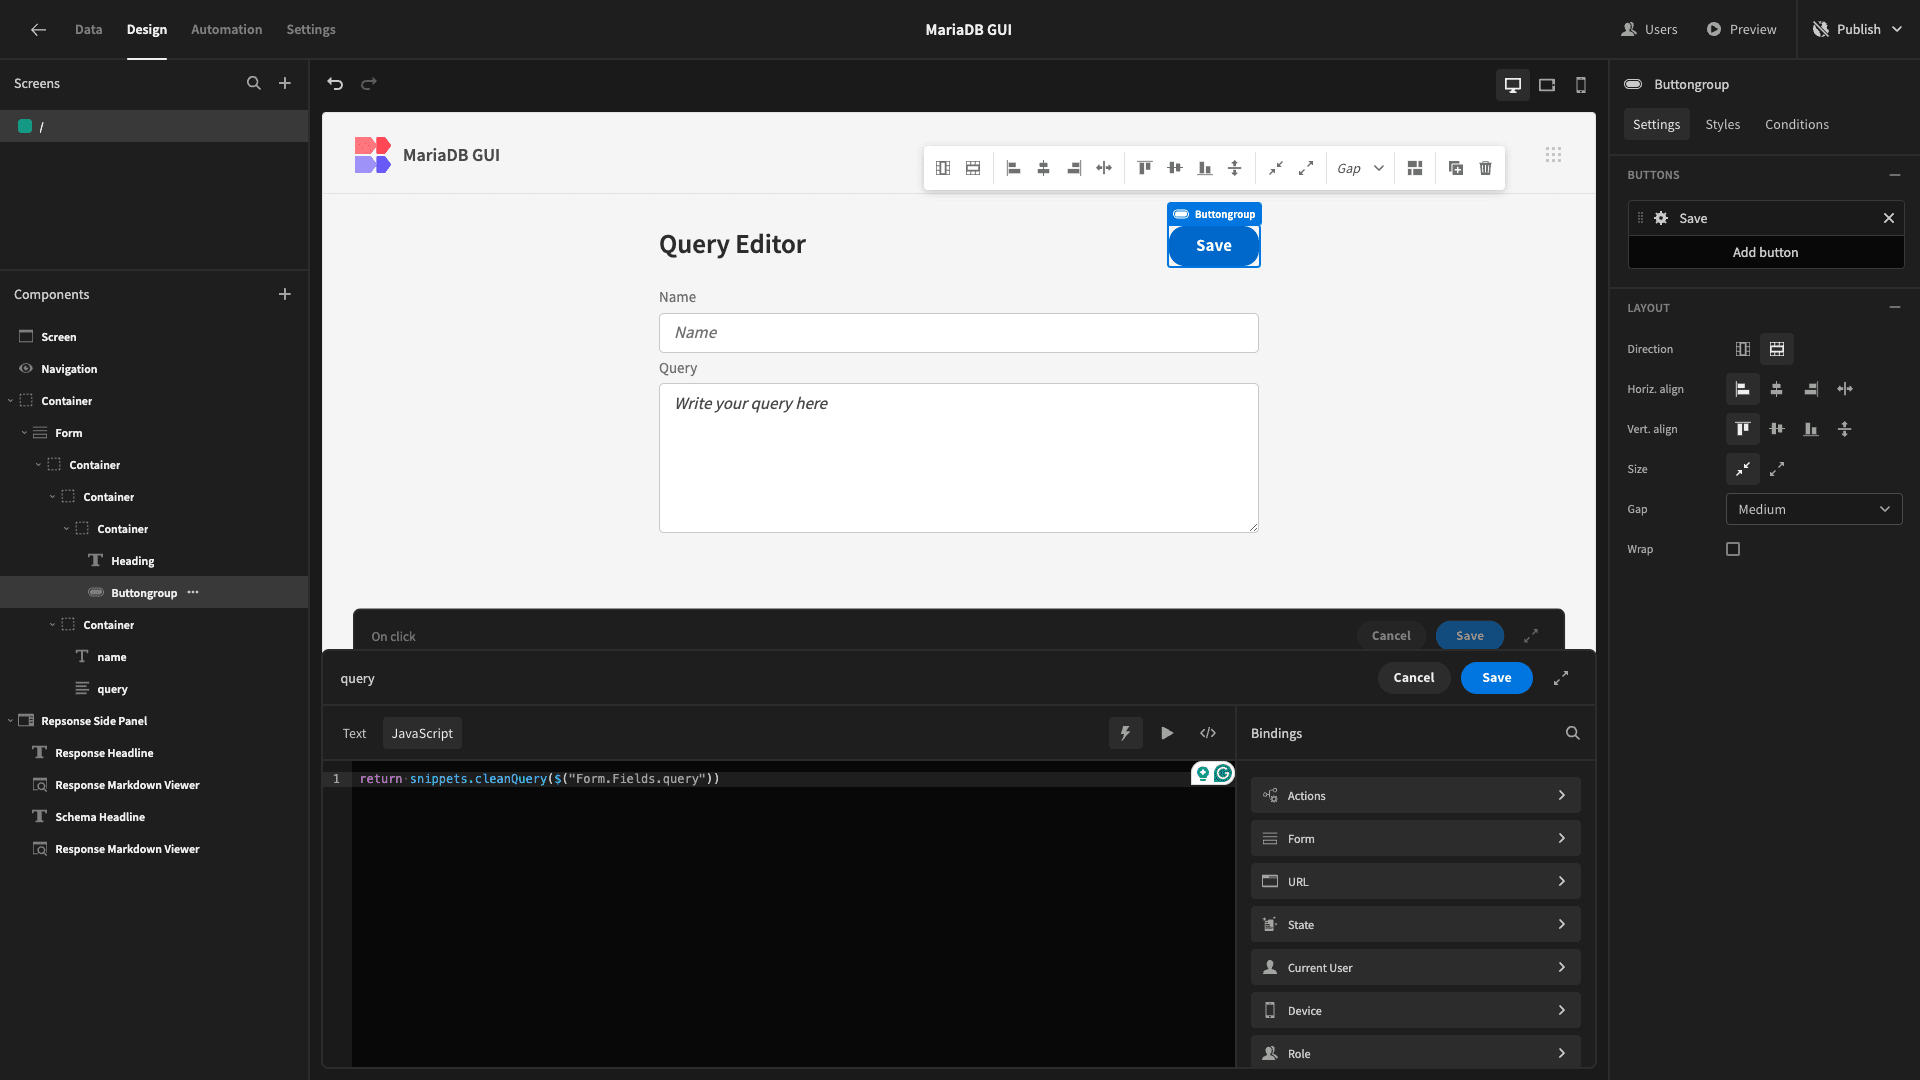
Task: Go back with the left arrow
Action: click(38, 30)
